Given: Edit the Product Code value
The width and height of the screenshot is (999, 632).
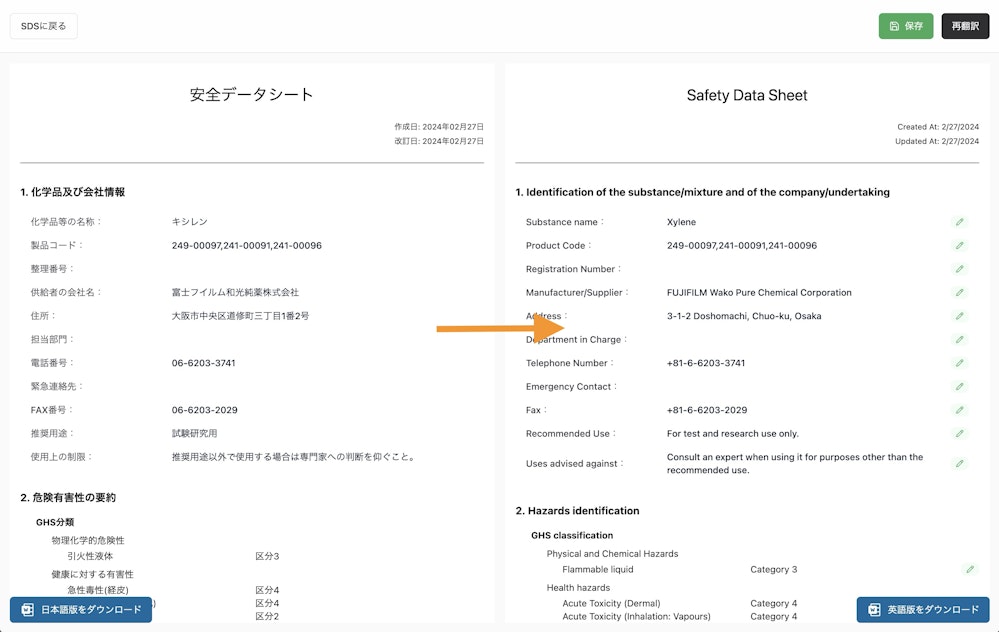Looking at the screenshot, I should pyautogui.click(x=960, y=245).
